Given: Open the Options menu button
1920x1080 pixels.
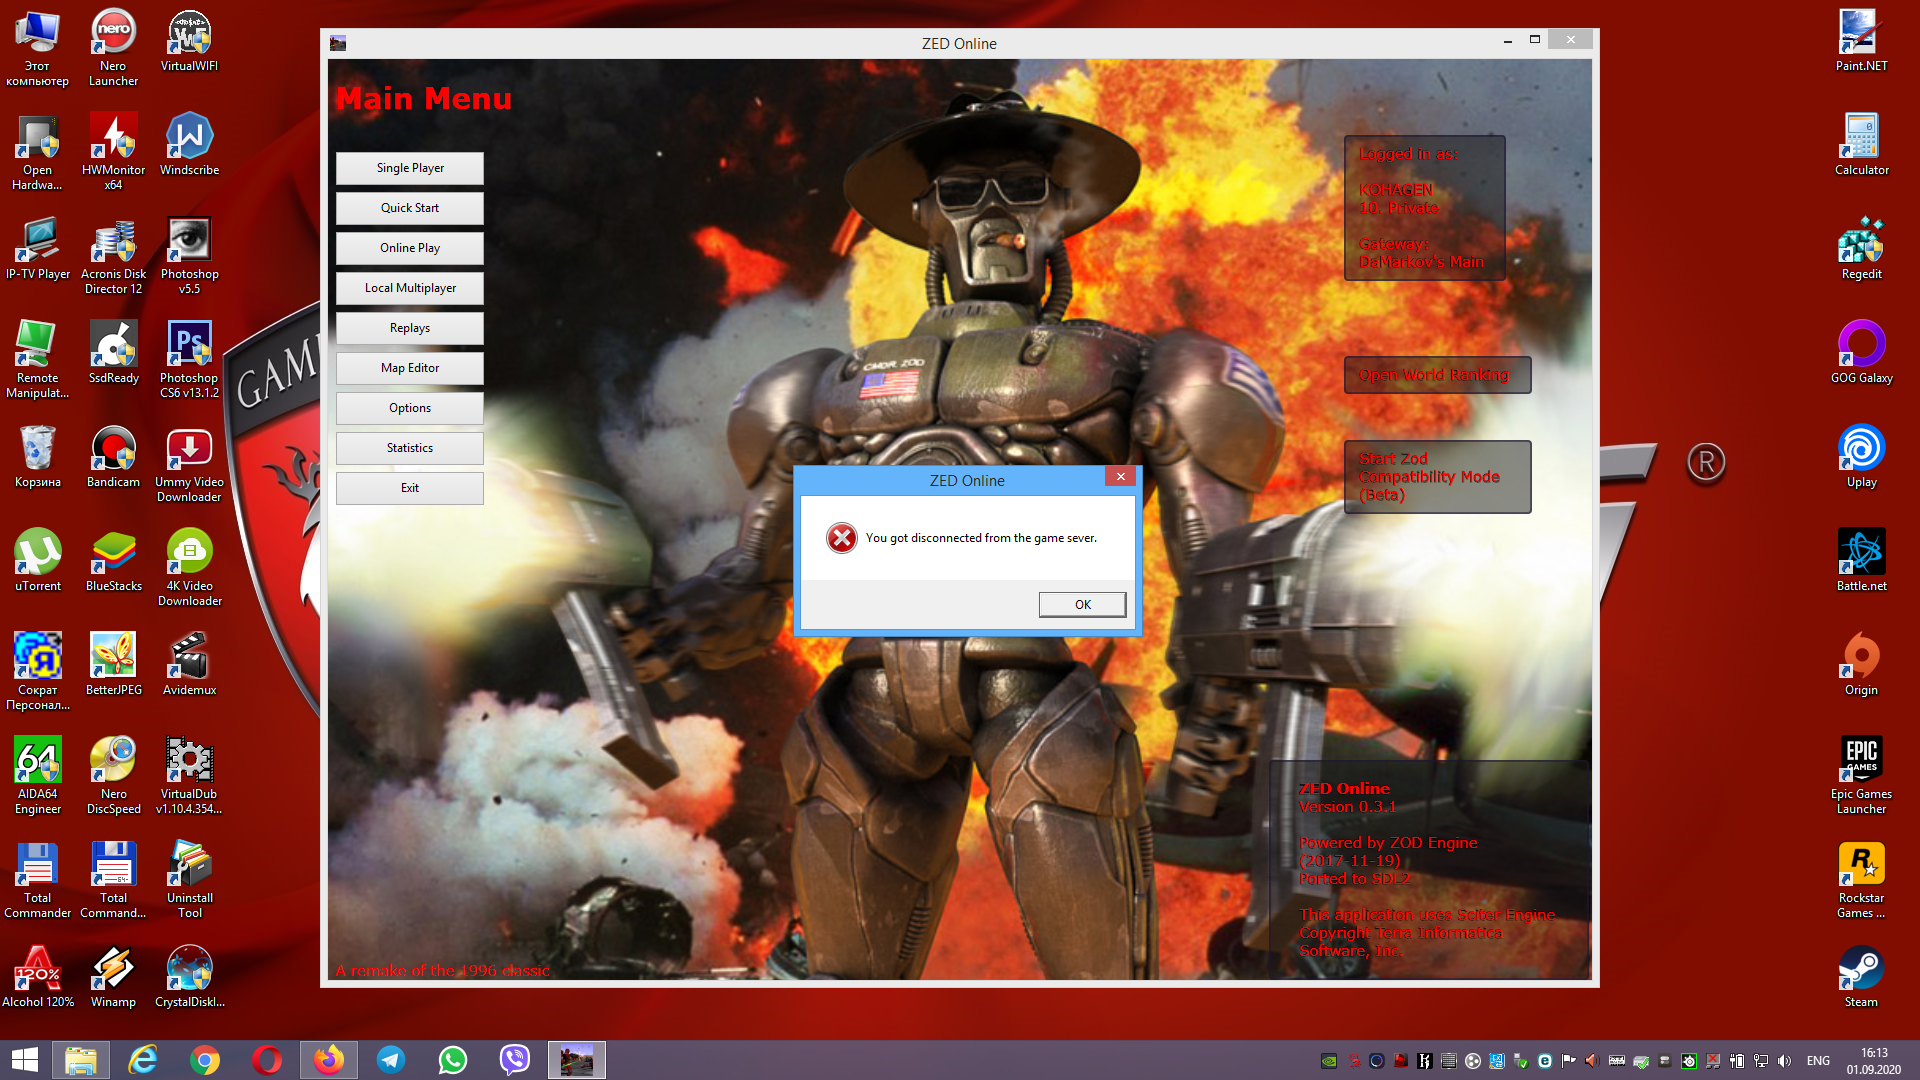Looking at the screenshot, I should (x=410, y=408).
